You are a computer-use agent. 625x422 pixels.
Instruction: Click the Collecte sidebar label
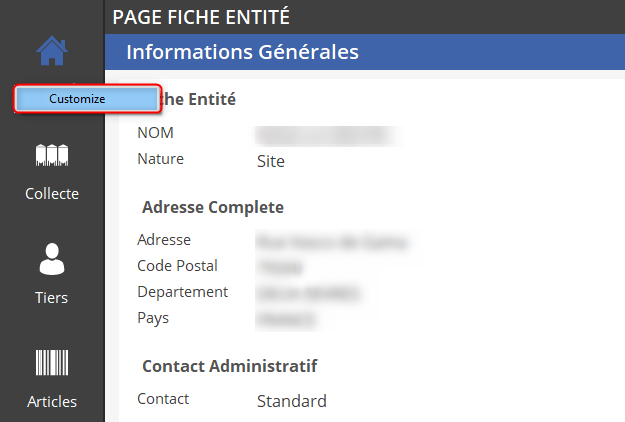pos(52,194)
